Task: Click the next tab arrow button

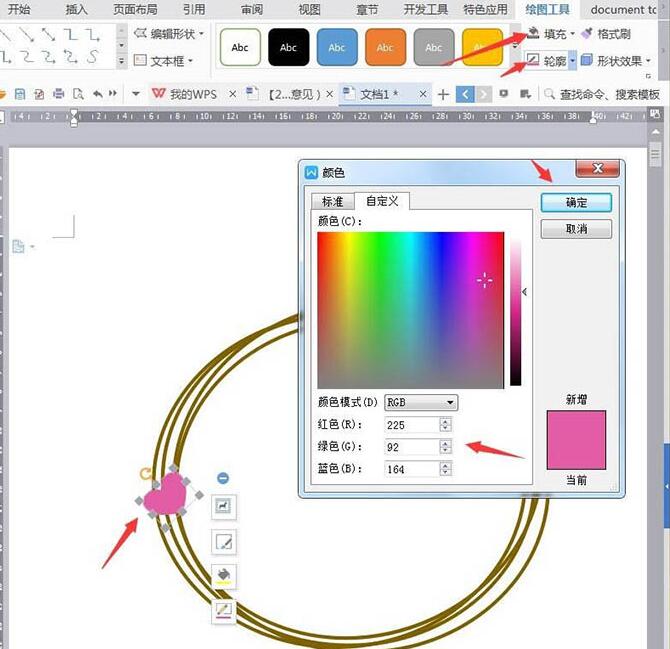Action: click(483, 94)
